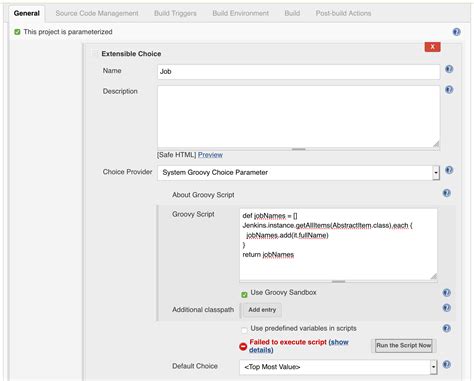
Task: Click Run the Script Now button
Action: coord(404,346)
